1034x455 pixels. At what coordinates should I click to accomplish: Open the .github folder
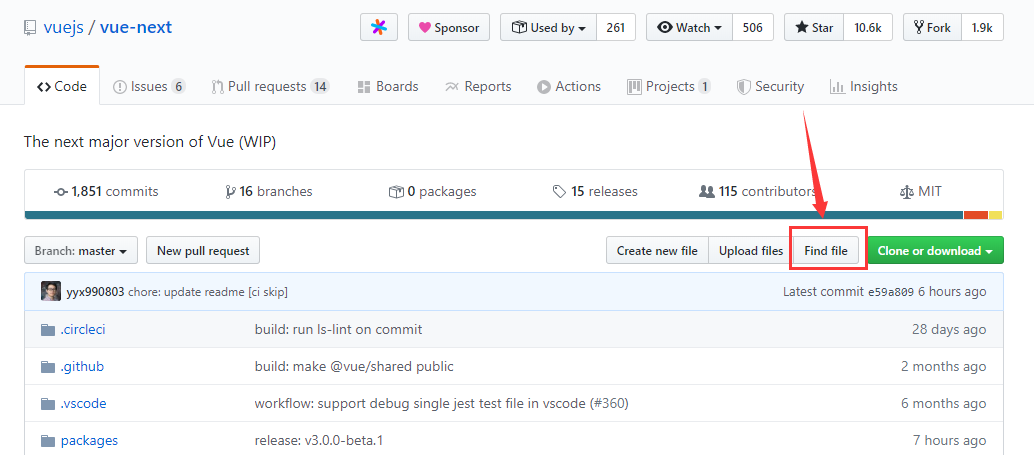pos(82,366)
